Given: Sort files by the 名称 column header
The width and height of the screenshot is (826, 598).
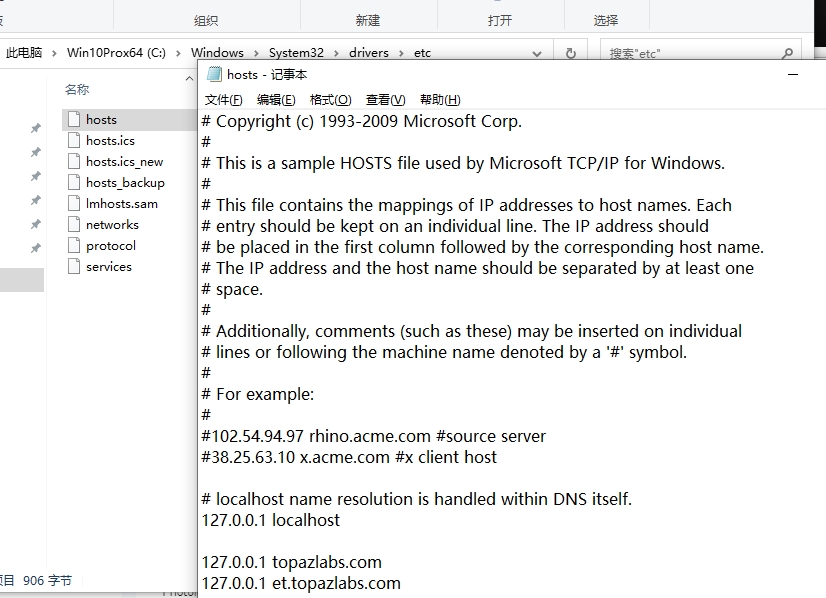Looking at the screenshot, I should coord(77,90).
